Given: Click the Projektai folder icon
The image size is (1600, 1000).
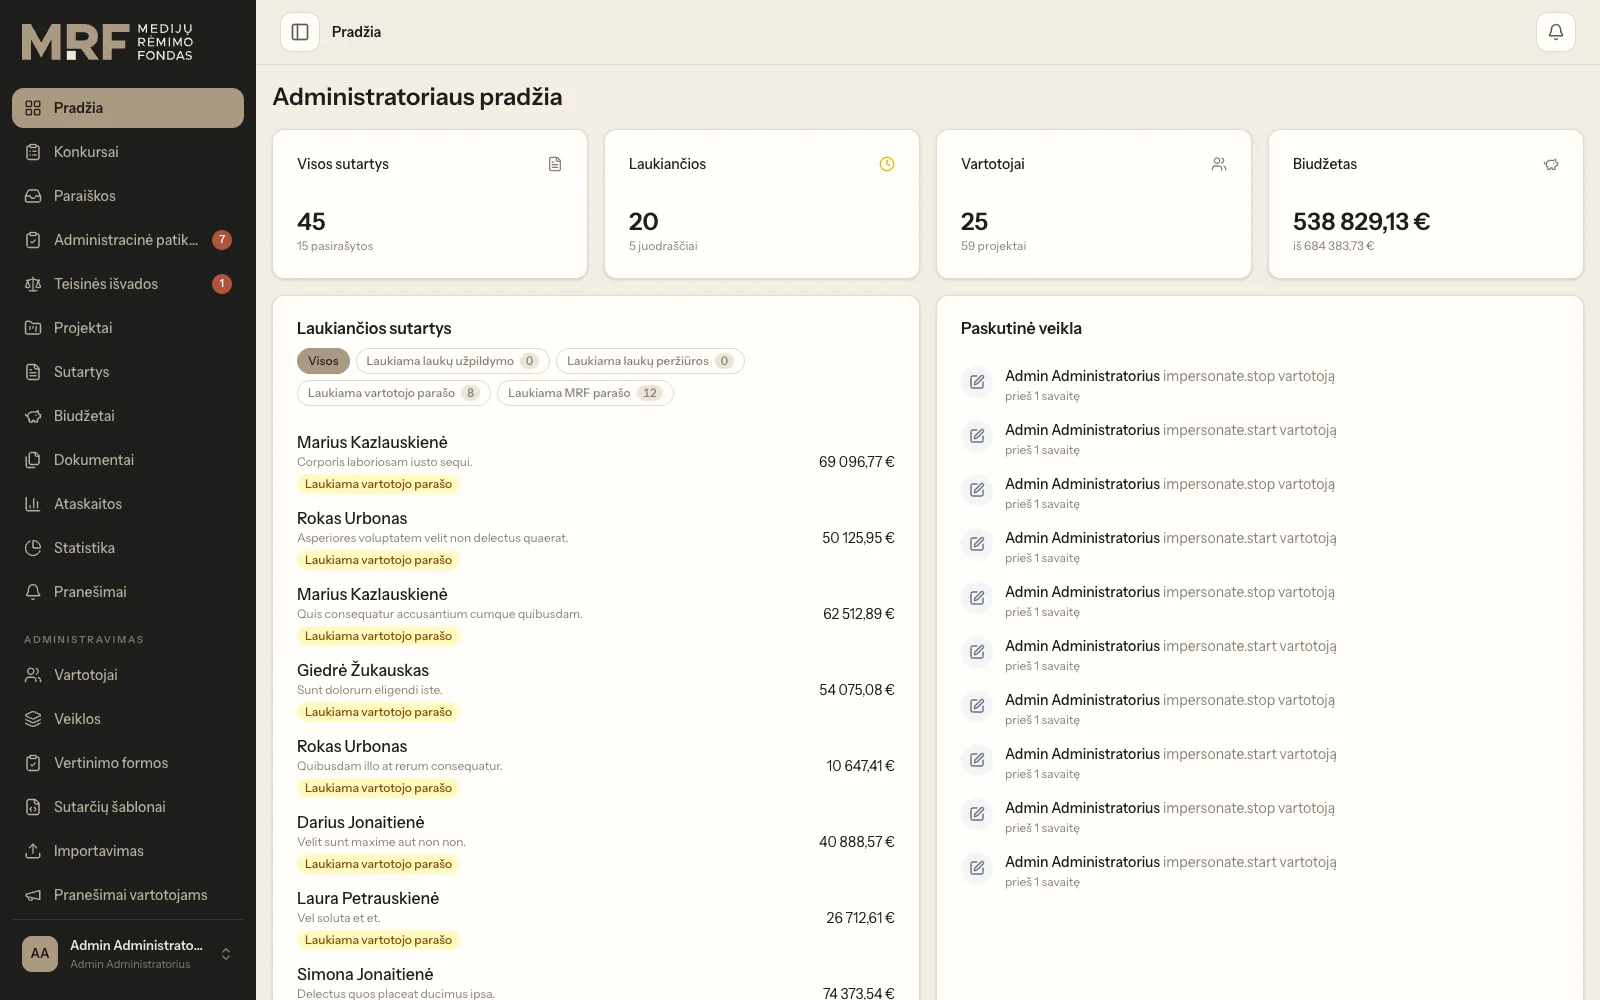Looking at the screenshot, I should (x=33, y=328).
